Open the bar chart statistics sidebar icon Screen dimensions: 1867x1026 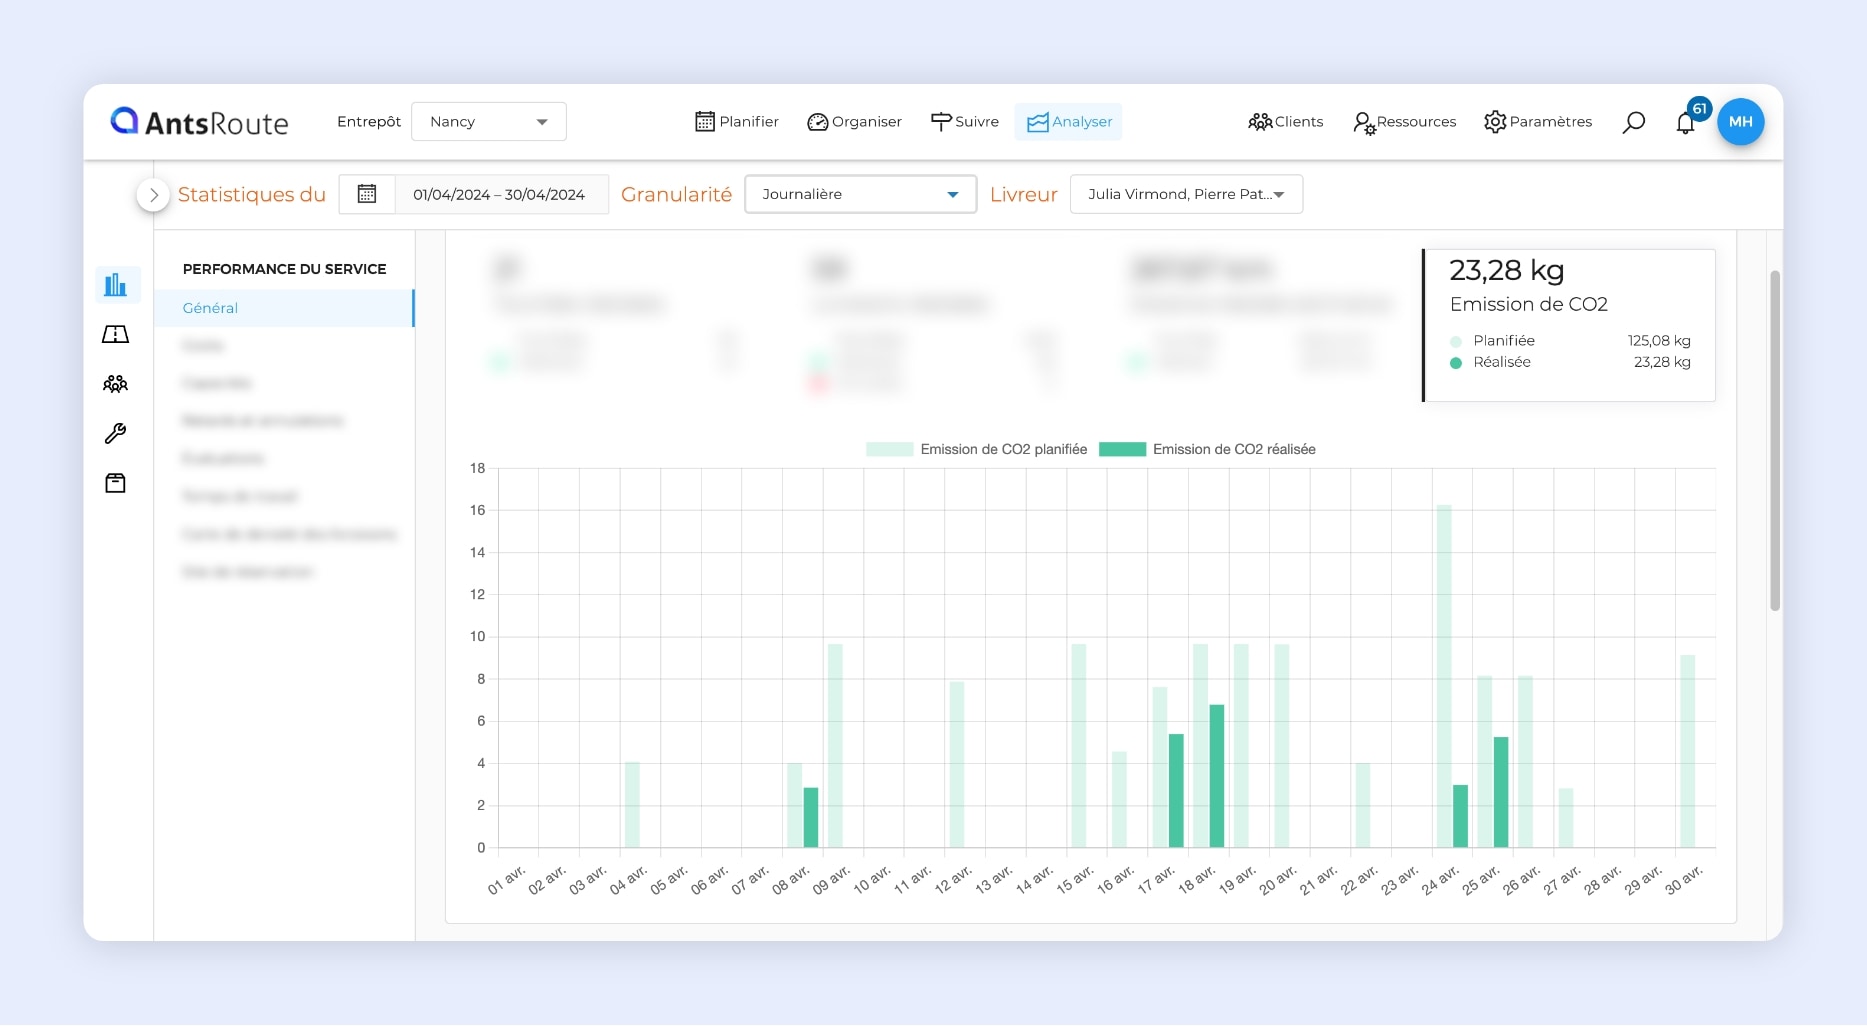[116, 285]
